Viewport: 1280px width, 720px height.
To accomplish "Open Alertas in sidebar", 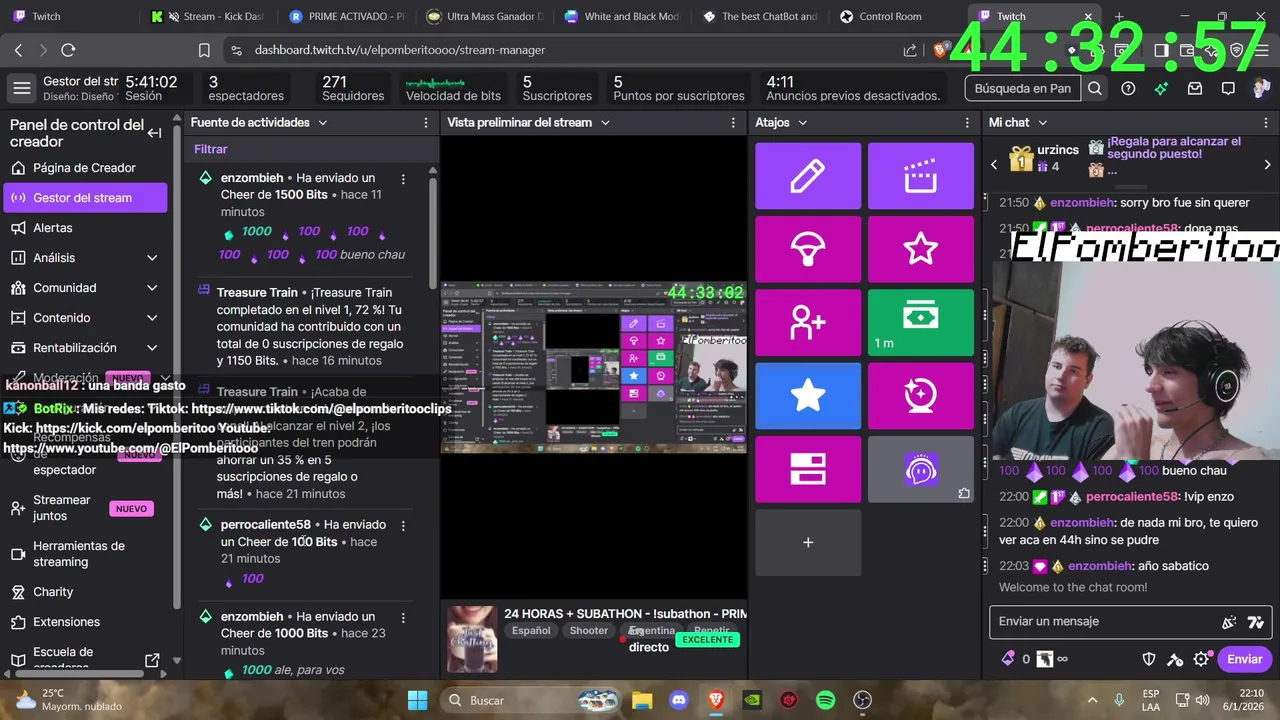I will coord(86,228).
